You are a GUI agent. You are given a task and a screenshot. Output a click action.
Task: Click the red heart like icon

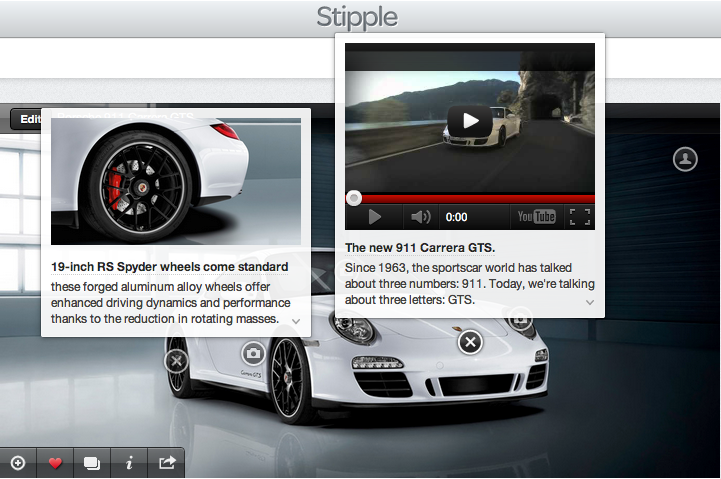55,462
